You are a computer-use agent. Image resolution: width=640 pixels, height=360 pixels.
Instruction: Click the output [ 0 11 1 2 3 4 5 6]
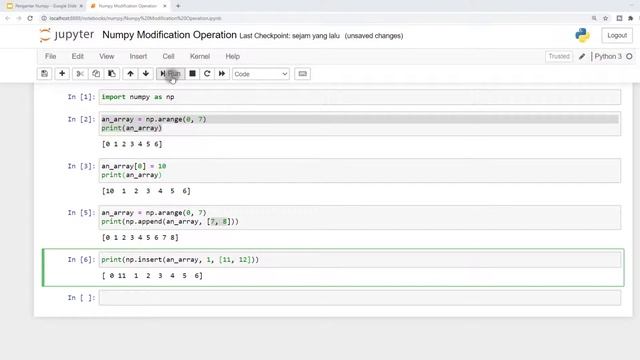[152, 276]
